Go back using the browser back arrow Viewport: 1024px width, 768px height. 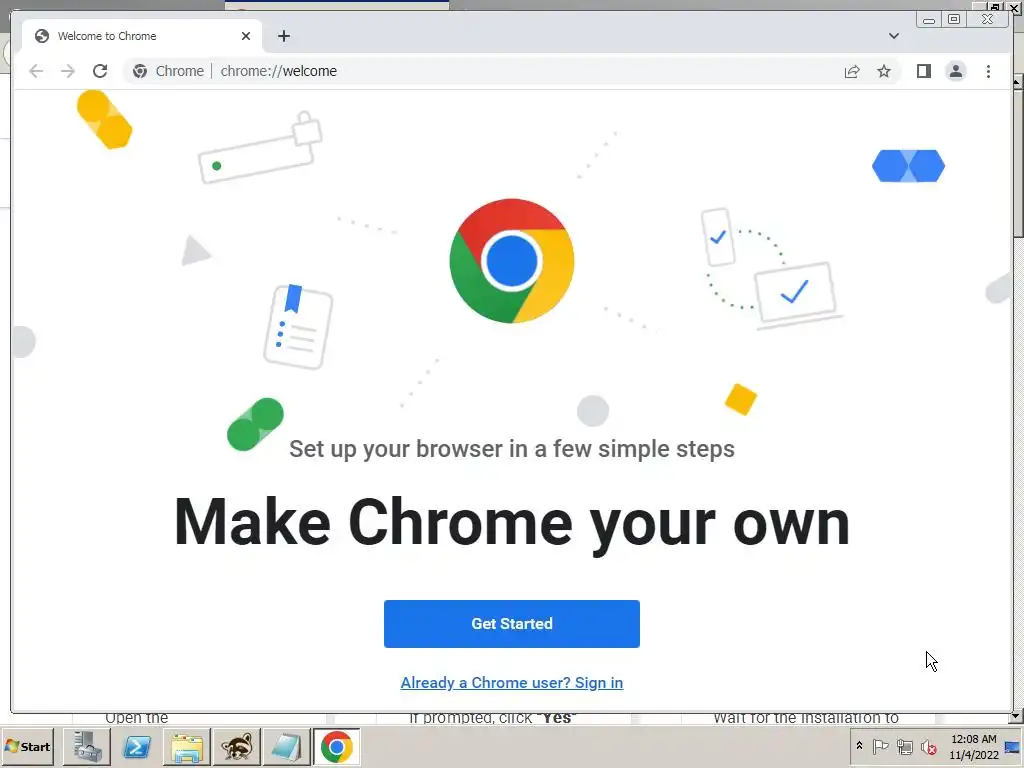pyautogui.click(x=36, y=71)
